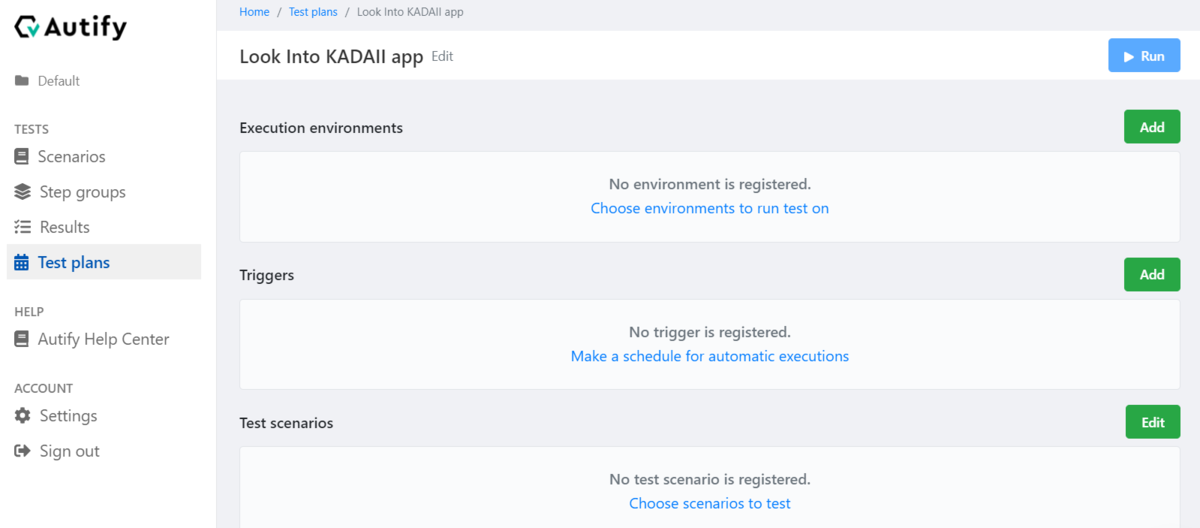Edit the test scenarios list
Image resolution: width=1200 pixels, height=528 pixels.
(1153, 422)
